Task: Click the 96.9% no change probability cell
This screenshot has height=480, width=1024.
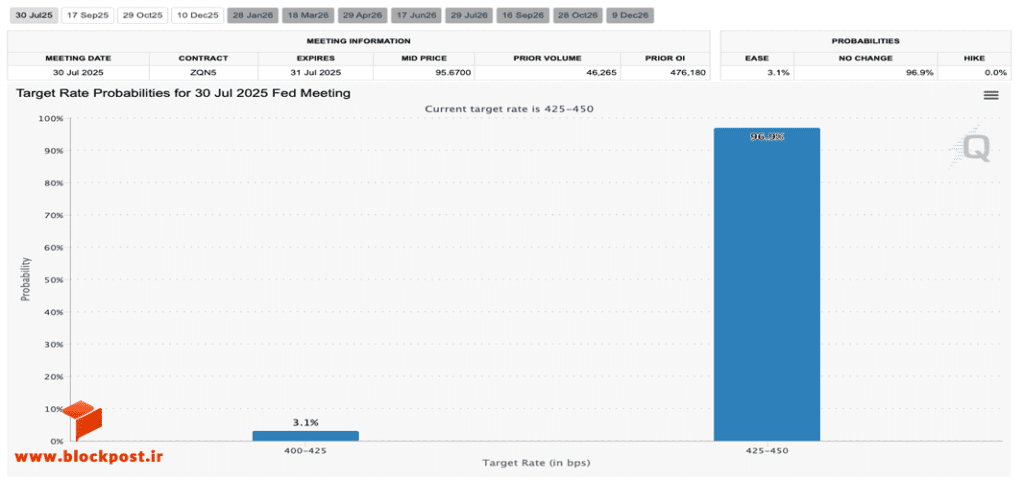Action: pyautogui.click(x=866, y=72)
